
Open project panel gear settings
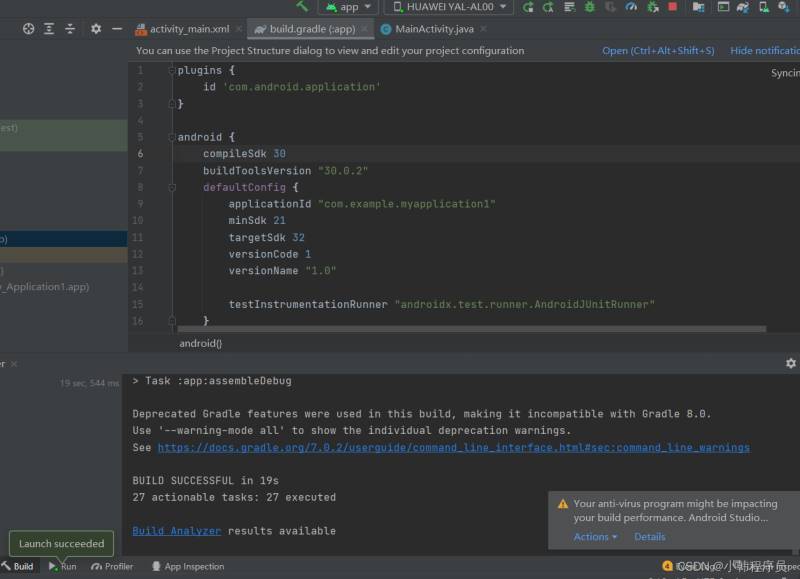tap(96, 29)
